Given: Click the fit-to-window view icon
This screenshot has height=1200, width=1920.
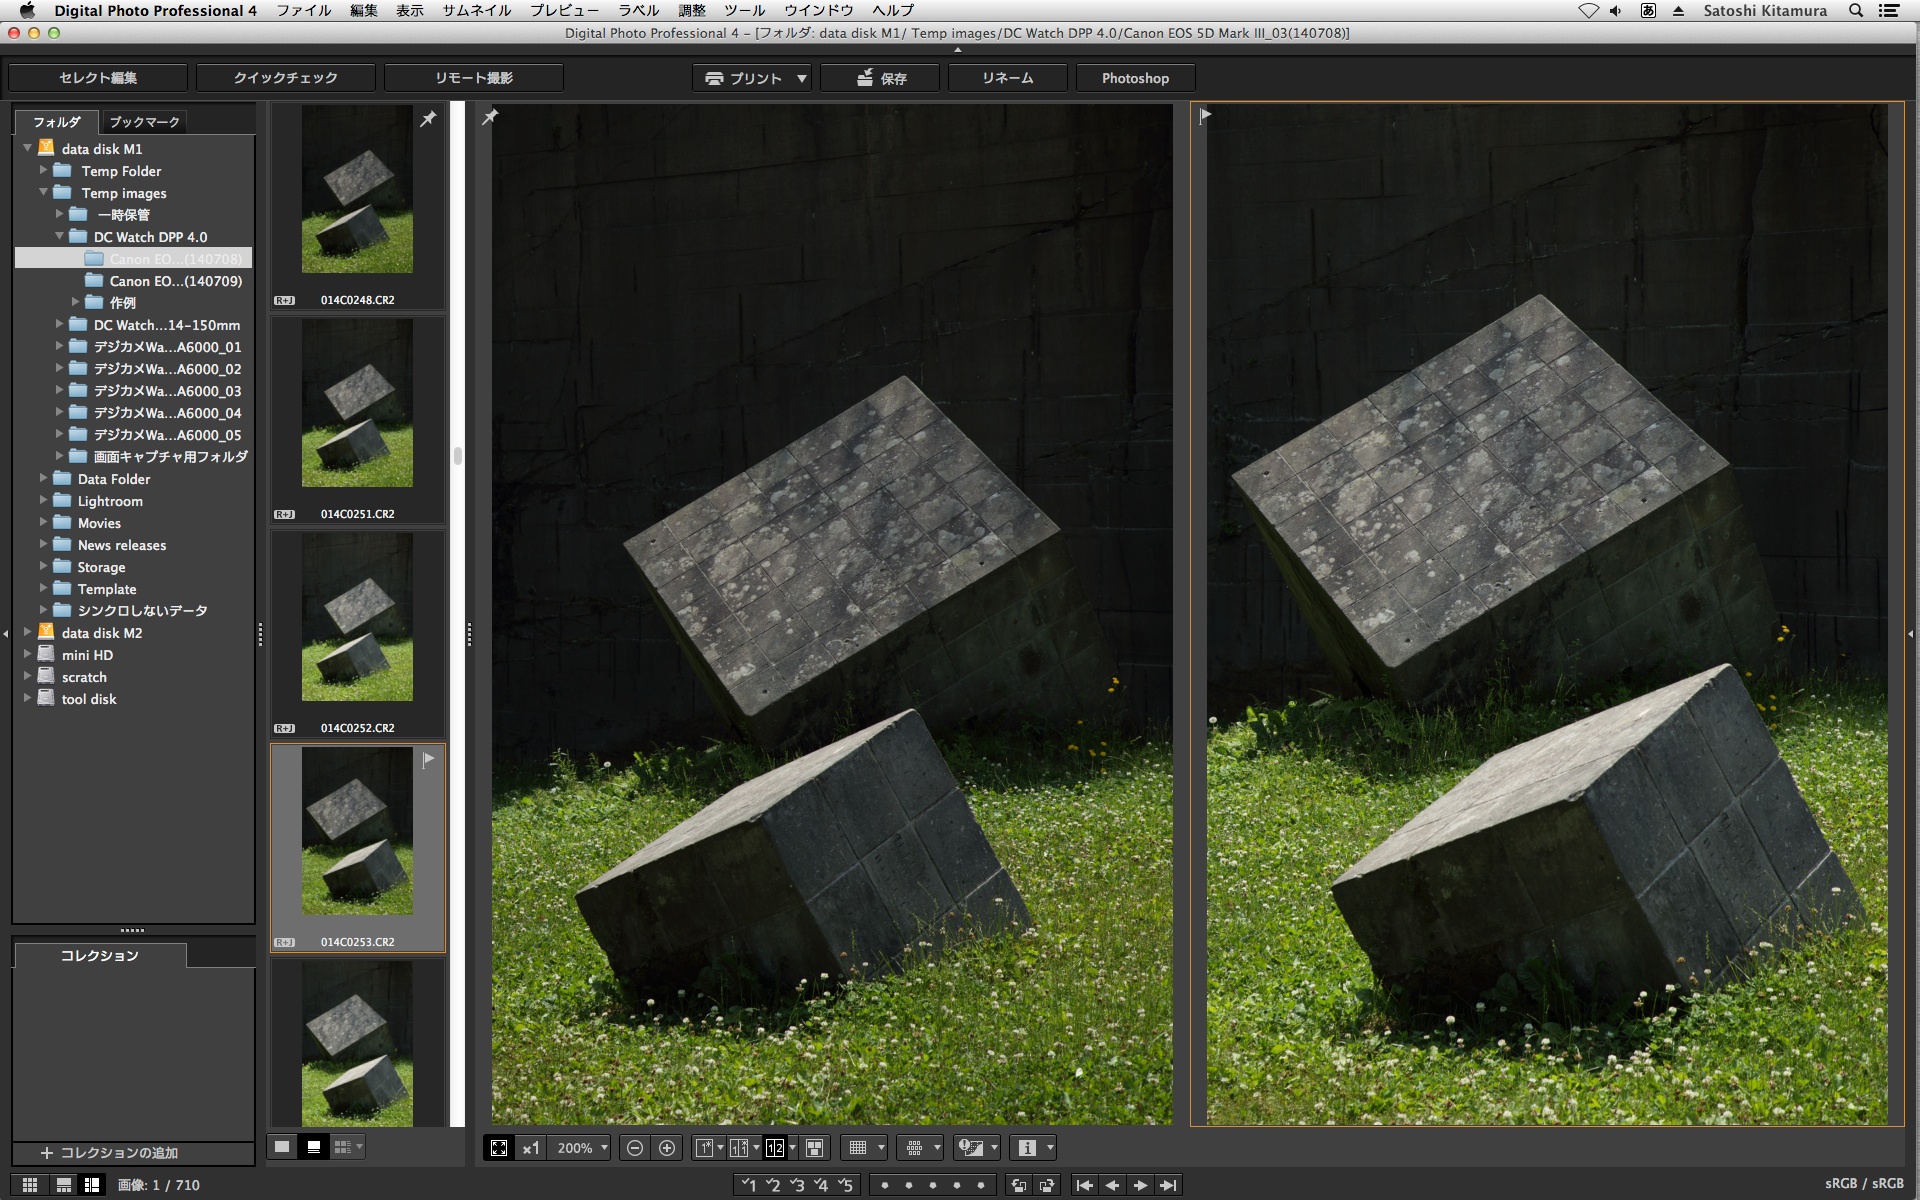Looking at the screenshot, I should tap(499, 1148).
